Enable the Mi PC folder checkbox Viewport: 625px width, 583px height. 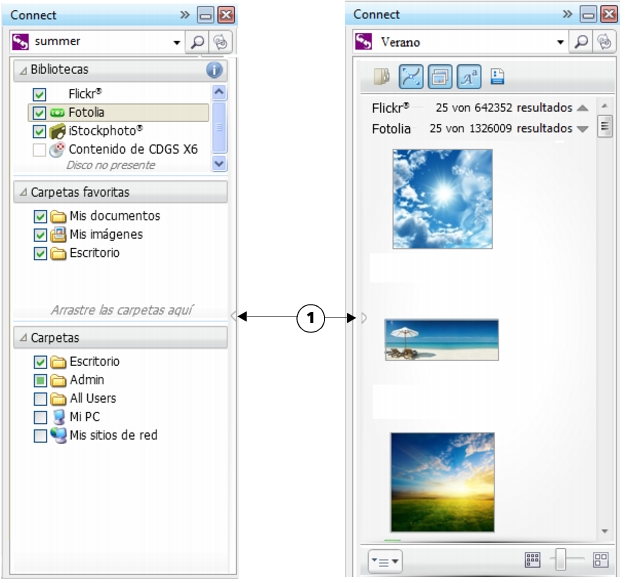click(40, 417)
